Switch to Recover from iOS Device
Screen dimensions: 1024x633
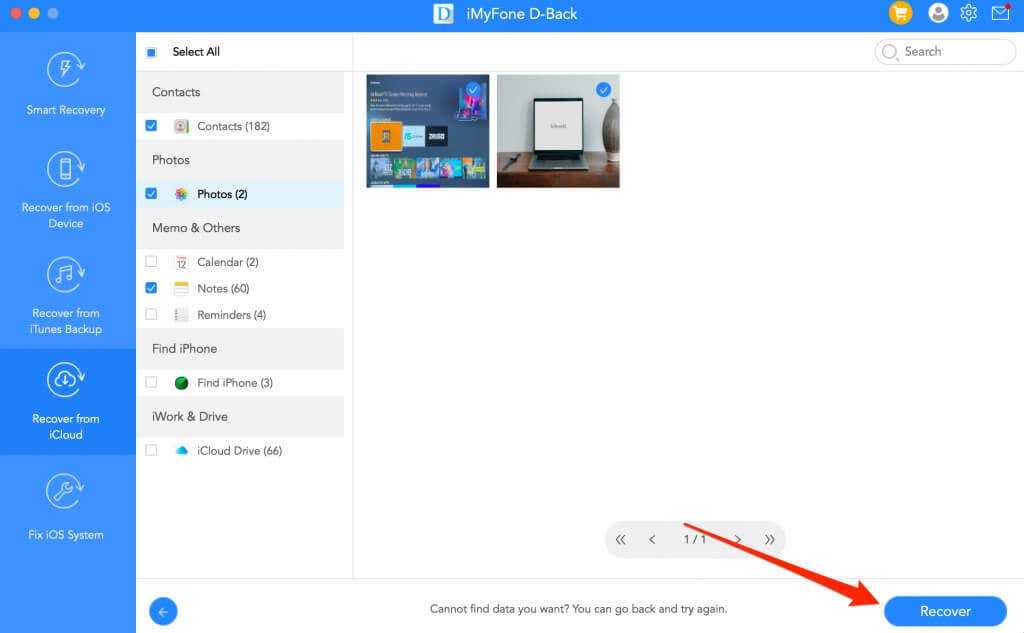click(x=66, y=188)
